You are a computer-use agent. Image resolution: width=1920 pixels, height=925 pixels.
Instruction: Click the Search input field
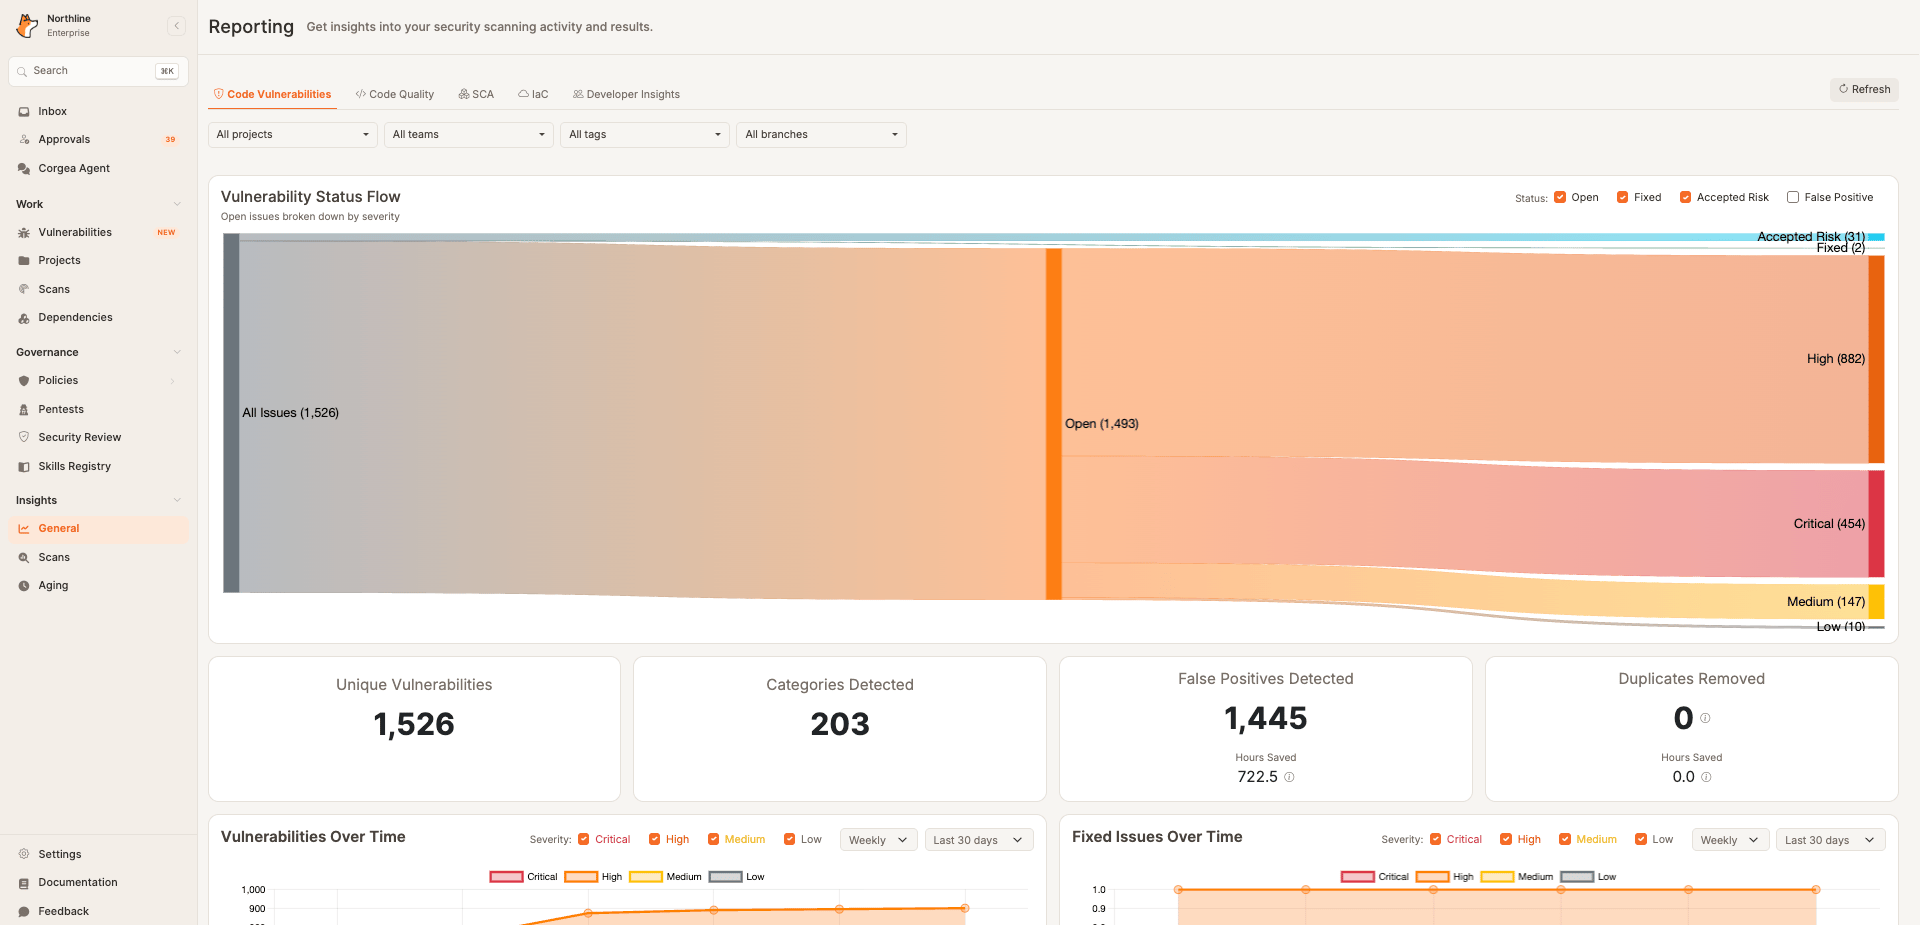coord(98,71)
